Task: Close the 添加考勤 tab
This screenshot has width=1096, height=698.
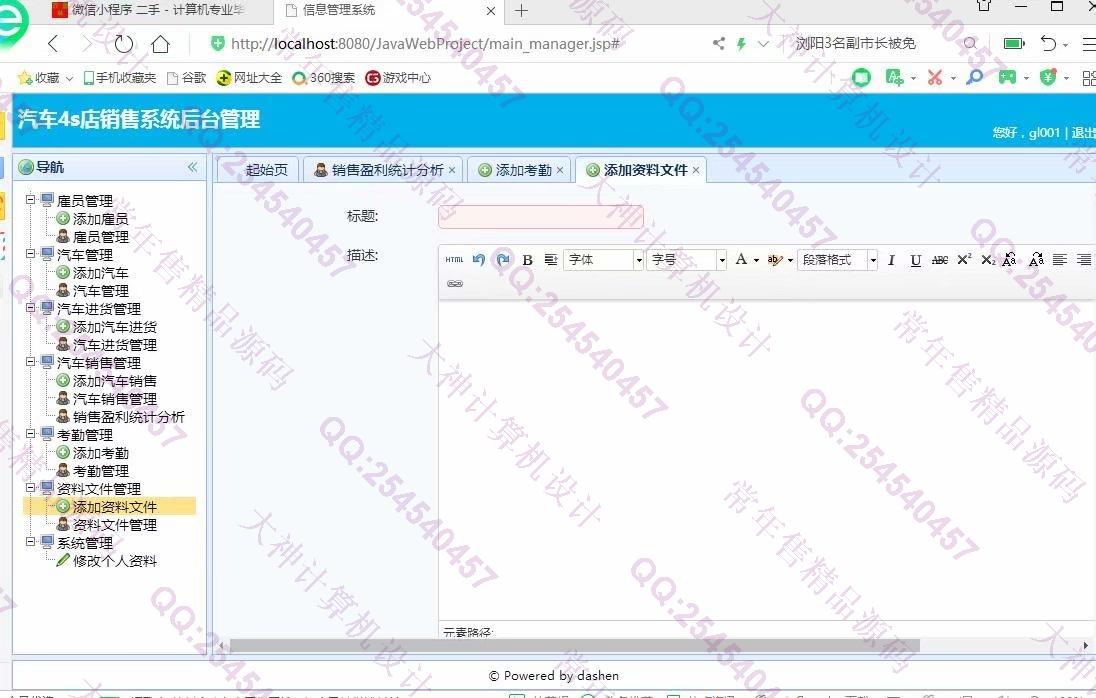Action: [560, 170]
